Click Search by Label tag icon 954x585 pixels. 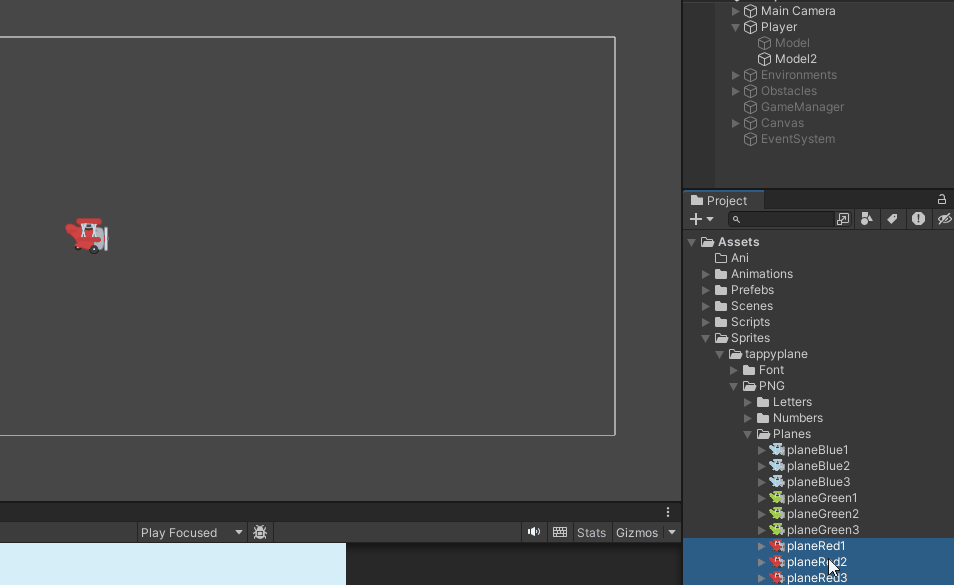click(x=893, y=219)
